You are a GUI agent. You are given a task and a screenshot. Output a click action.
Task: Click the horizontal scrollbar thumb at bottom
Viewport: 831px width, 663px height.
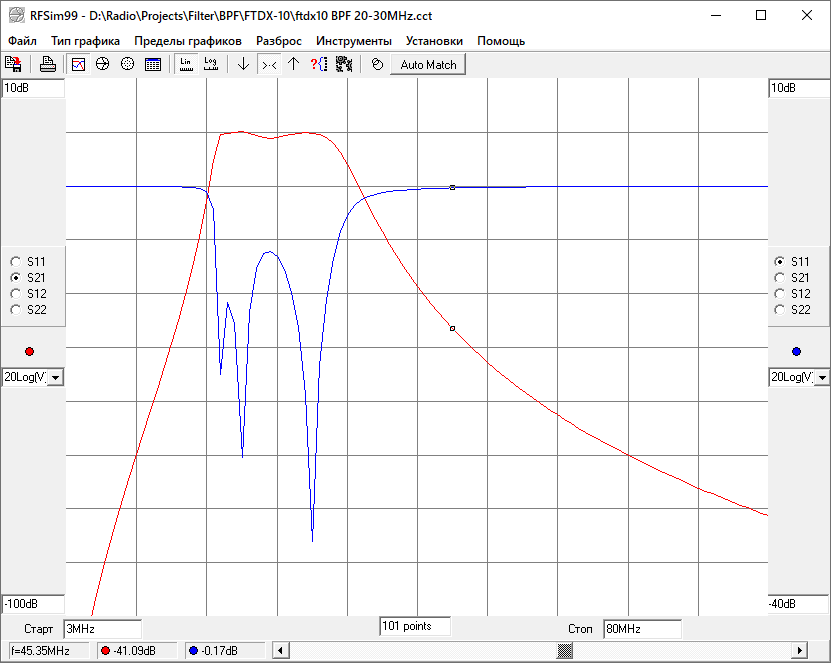(565, 651)
